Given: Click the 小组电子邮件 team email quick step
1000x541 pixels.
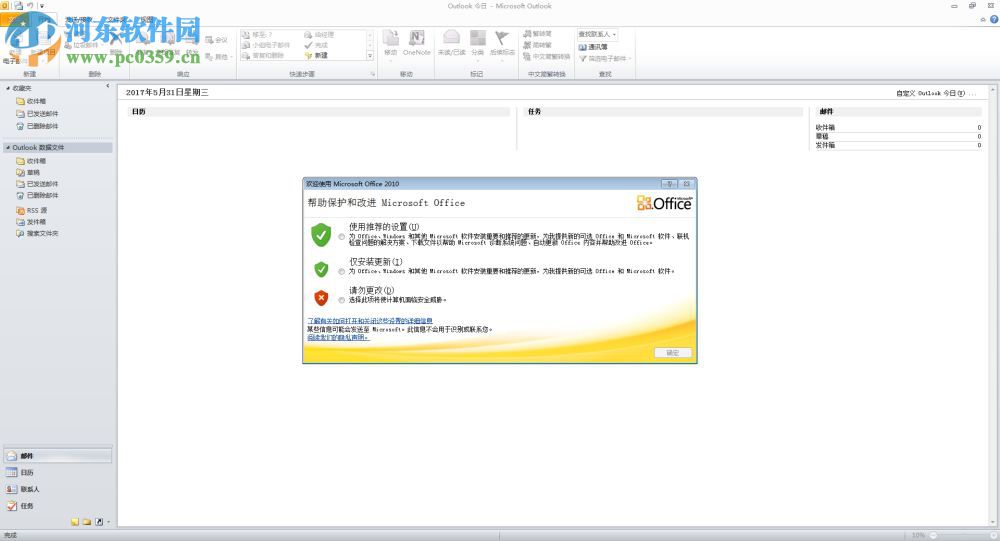Looking at the screenshot, I should click(x=266, y=45).
